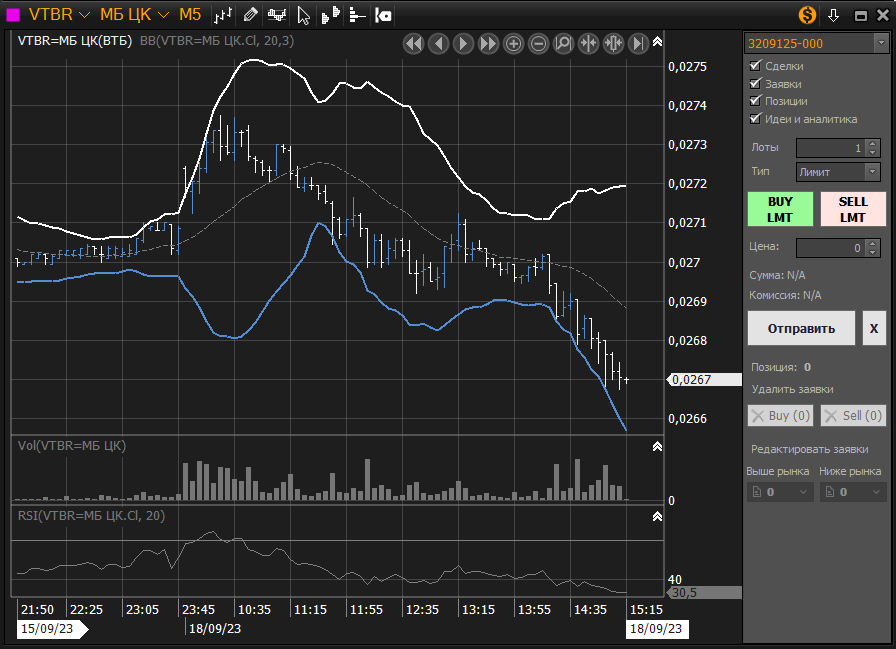Open the magnifier zoom tool
The image size is (896, 649).
click(563, 43)
